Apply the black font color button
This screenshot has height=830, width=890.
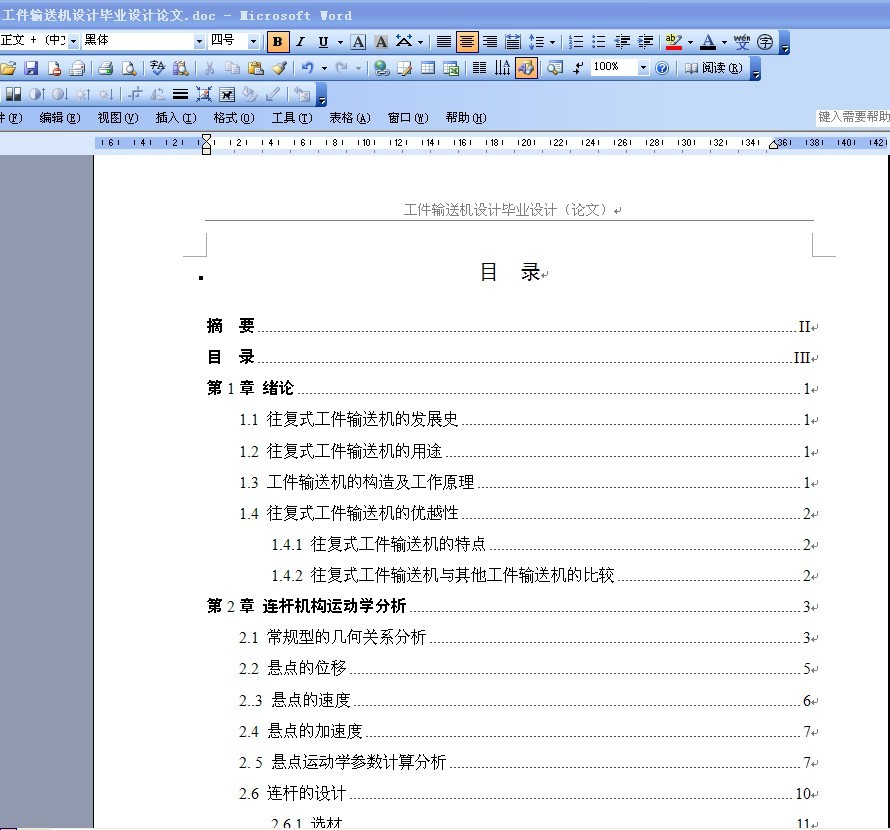[x=708, y=41]
